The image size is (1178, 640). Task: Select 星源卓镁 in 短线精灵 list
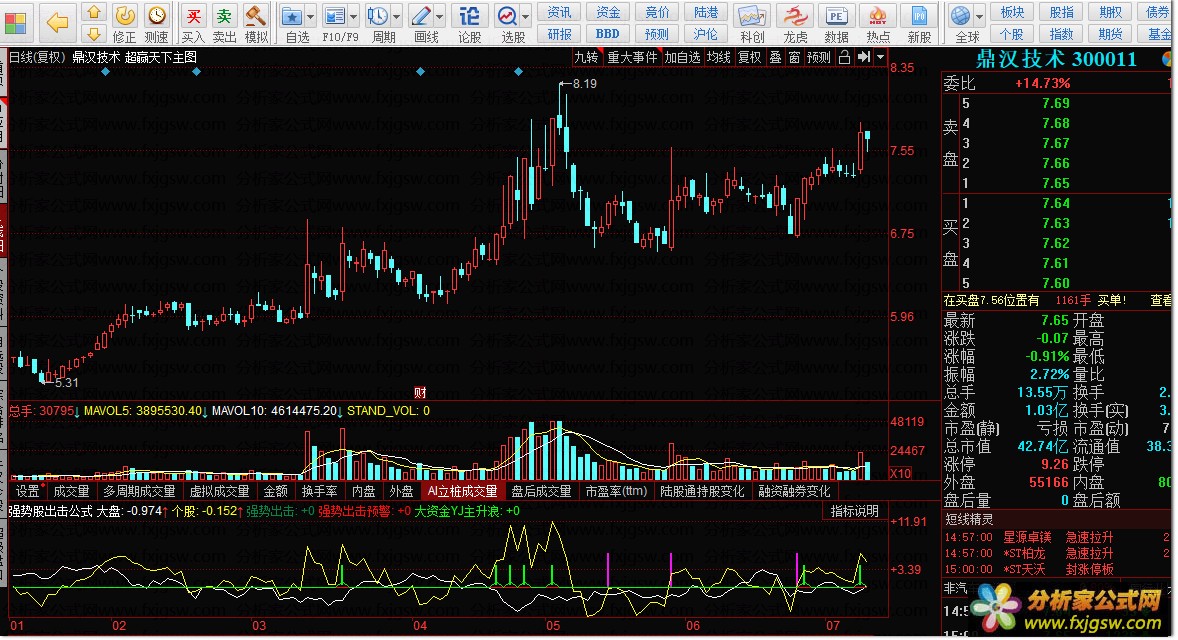pos(1027,537)
